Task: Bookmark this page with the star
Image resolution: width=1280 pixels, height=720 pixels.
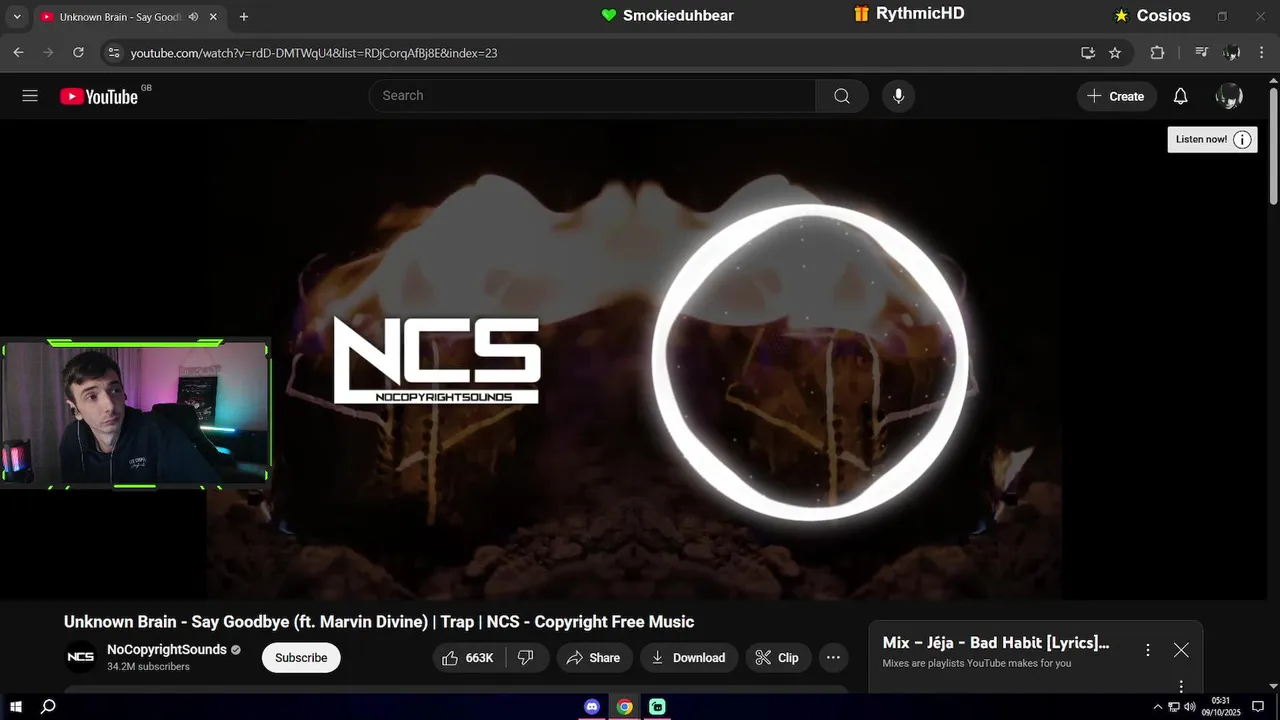Action: pos(1115,53)
